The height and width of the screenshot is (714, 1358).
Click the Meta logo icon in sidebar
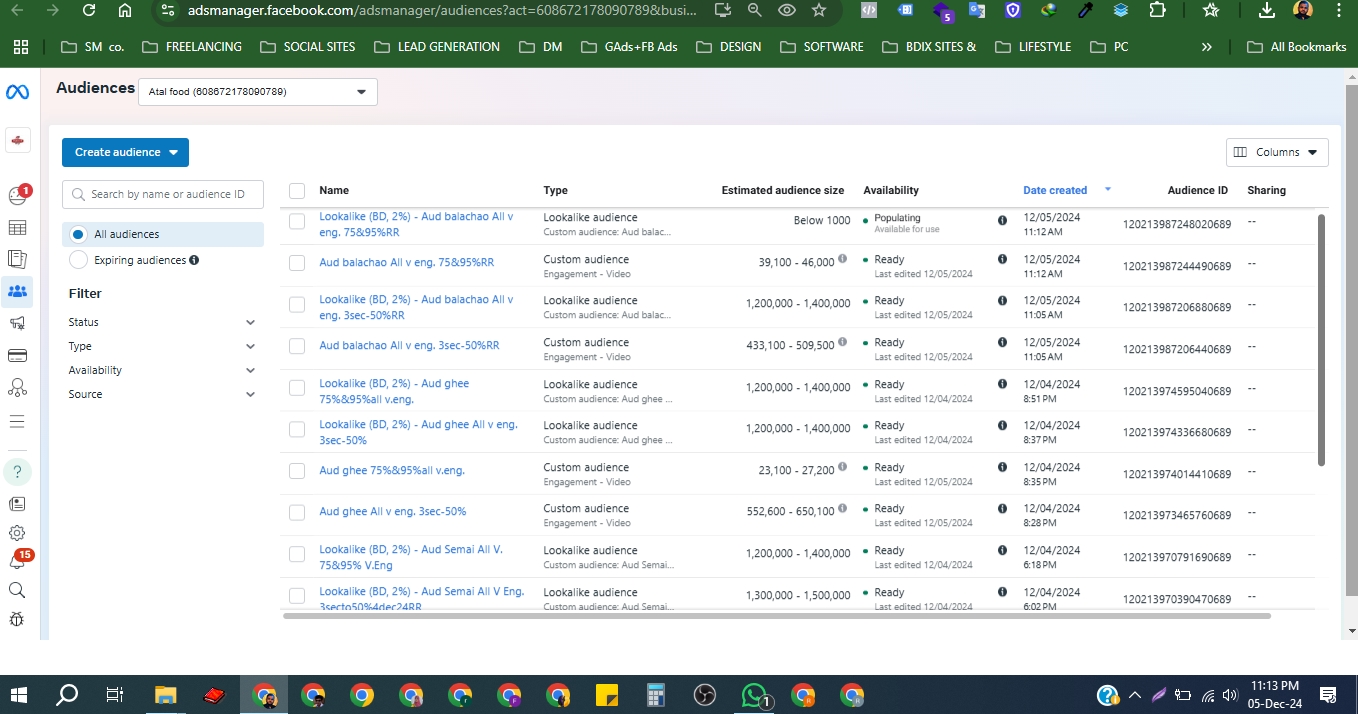(17, 92)
